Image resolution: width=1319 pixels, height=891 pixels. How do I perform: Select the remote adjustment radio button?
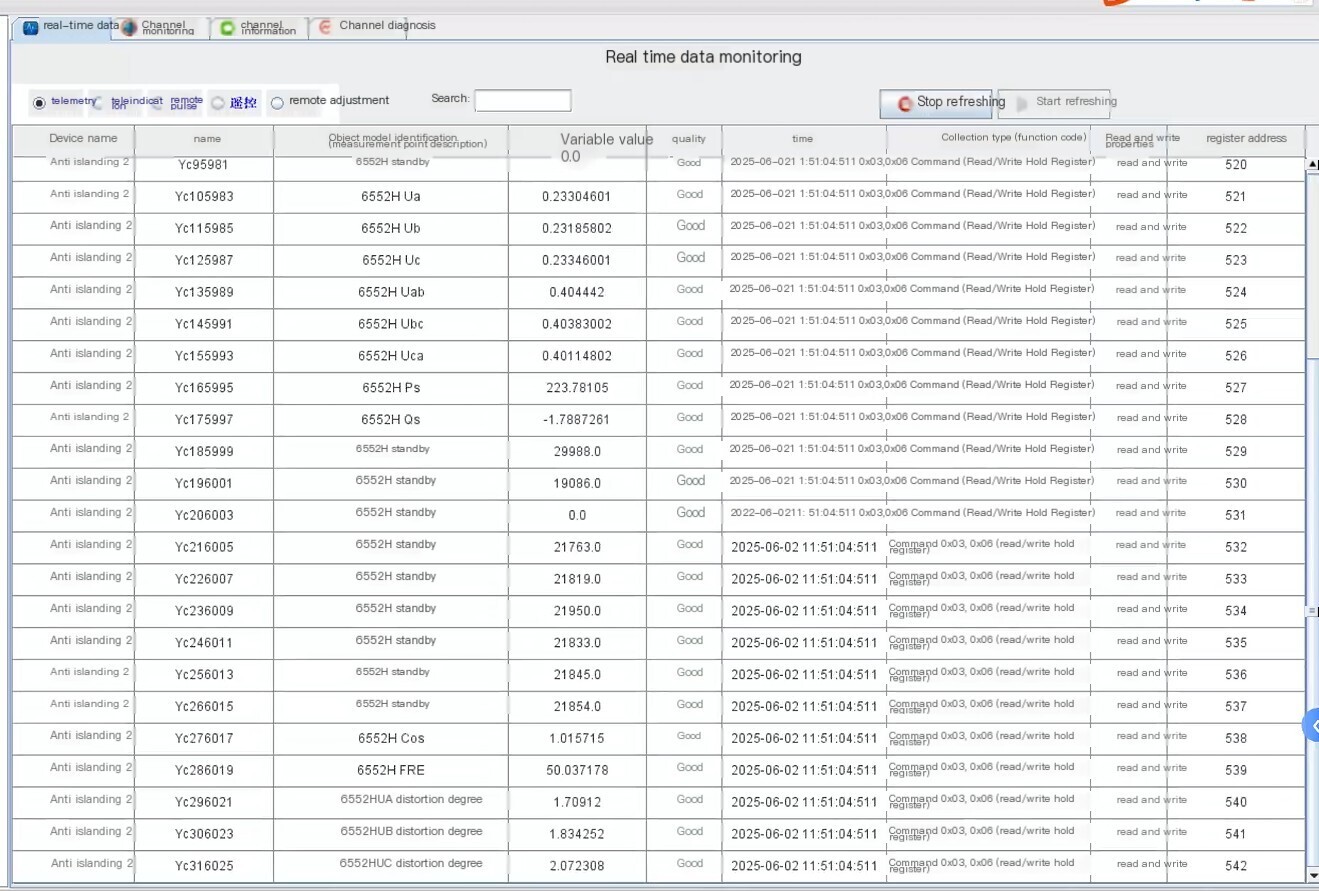click(x=277, y=102)
